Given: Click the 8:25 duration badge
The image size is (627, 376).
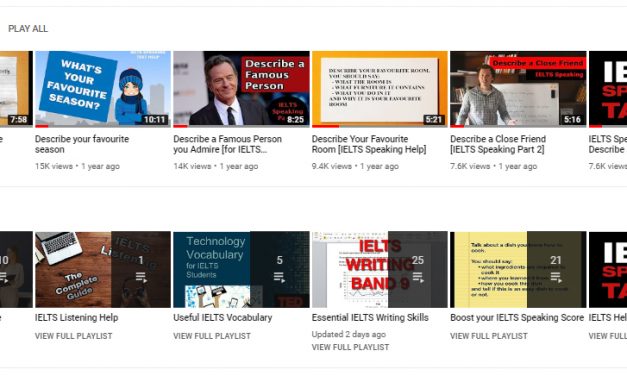Looking at the screenshot, I should click(295, 120).
